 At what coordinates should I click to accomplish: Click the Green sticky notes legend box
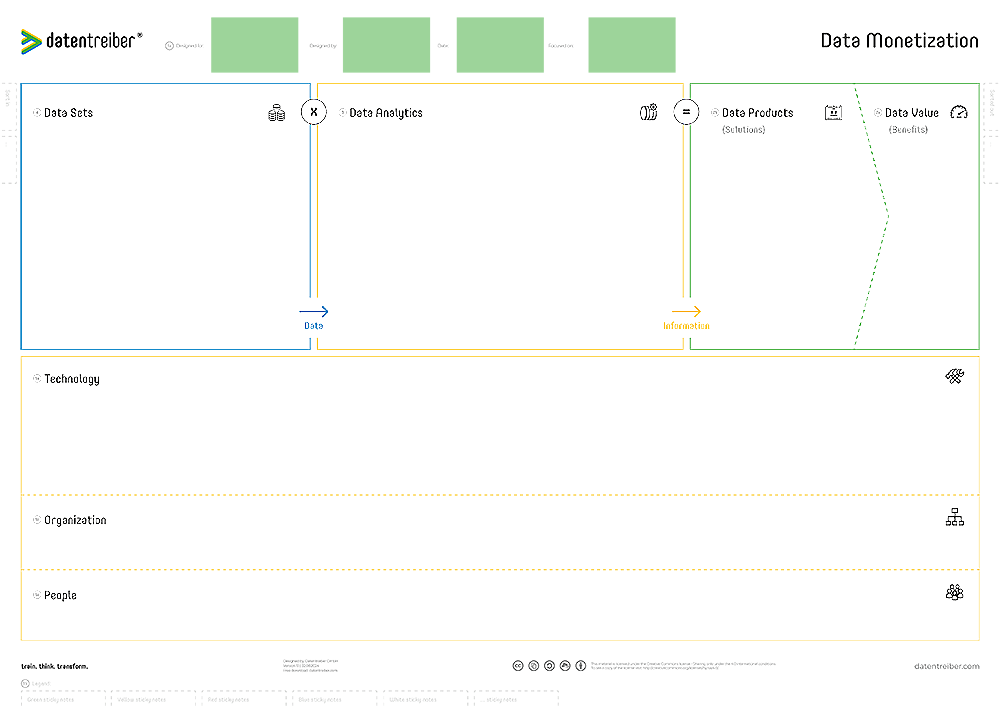pos(63,699)
